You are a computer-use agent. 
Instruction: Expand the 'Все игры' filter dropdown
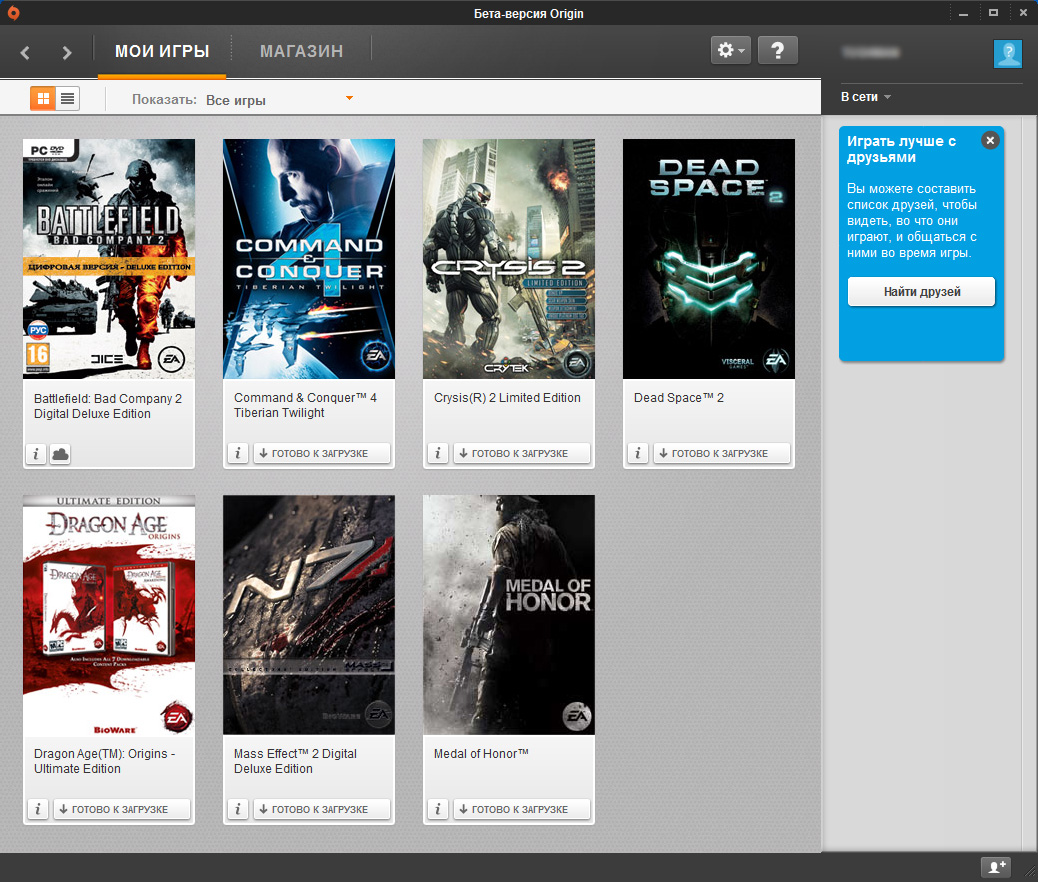pyautogui.click(x=279, y=100)
